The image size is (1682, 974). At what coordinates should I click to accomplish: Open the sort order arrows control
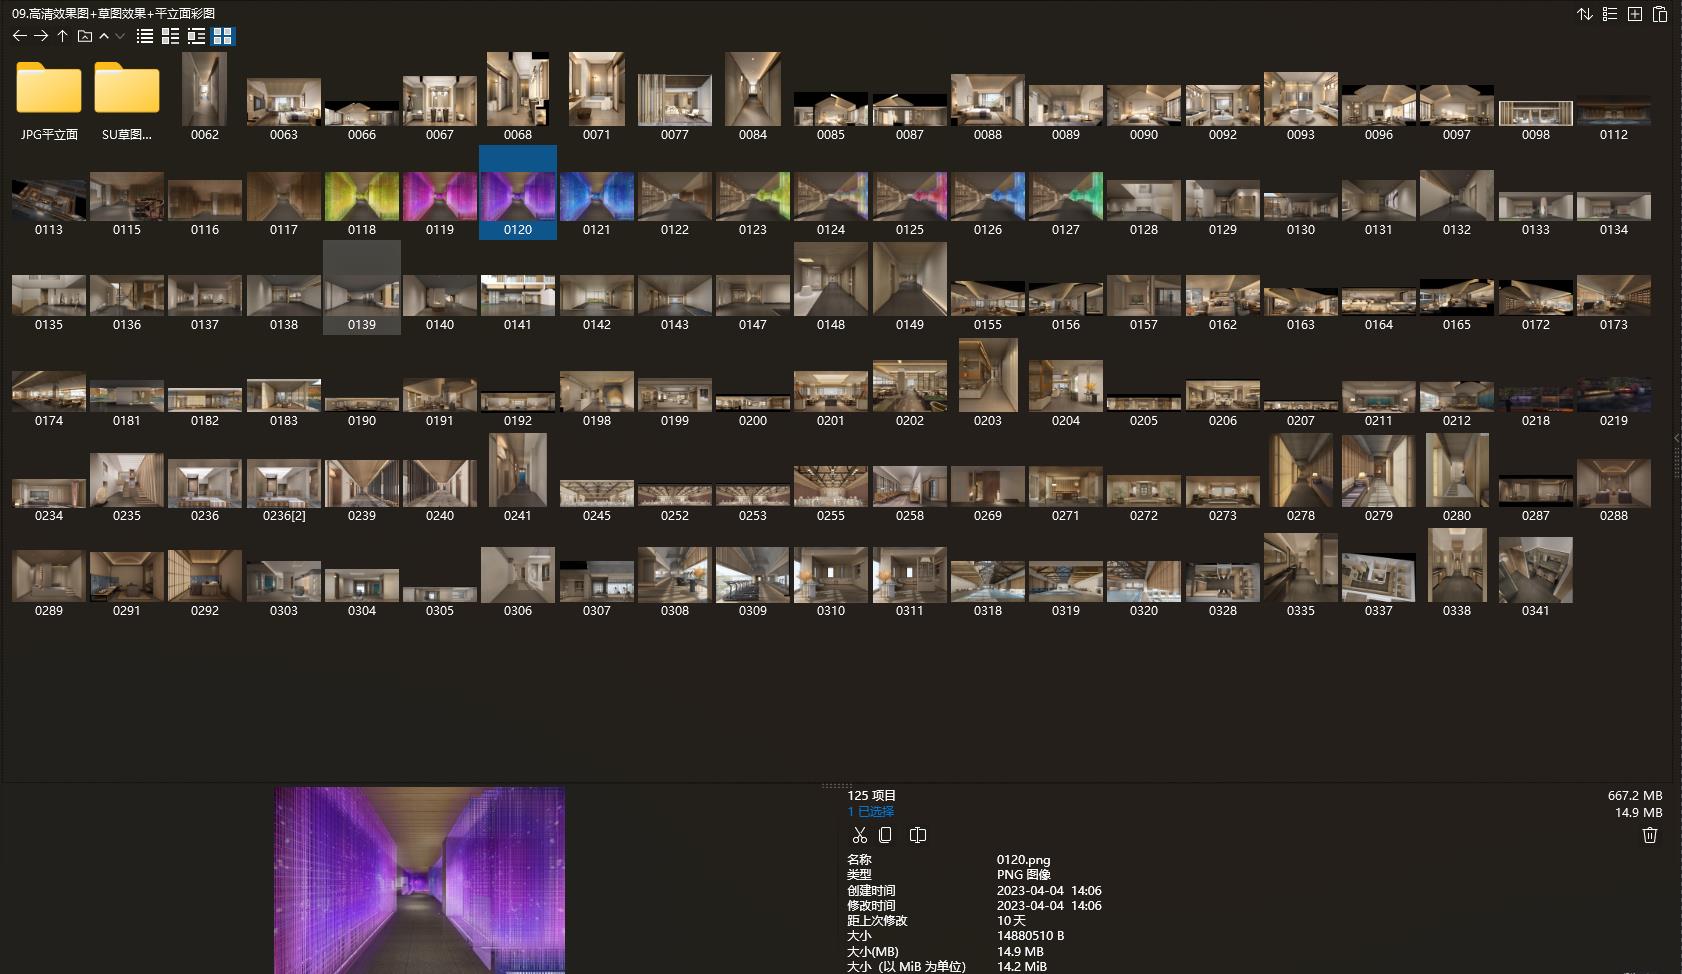1585,14
